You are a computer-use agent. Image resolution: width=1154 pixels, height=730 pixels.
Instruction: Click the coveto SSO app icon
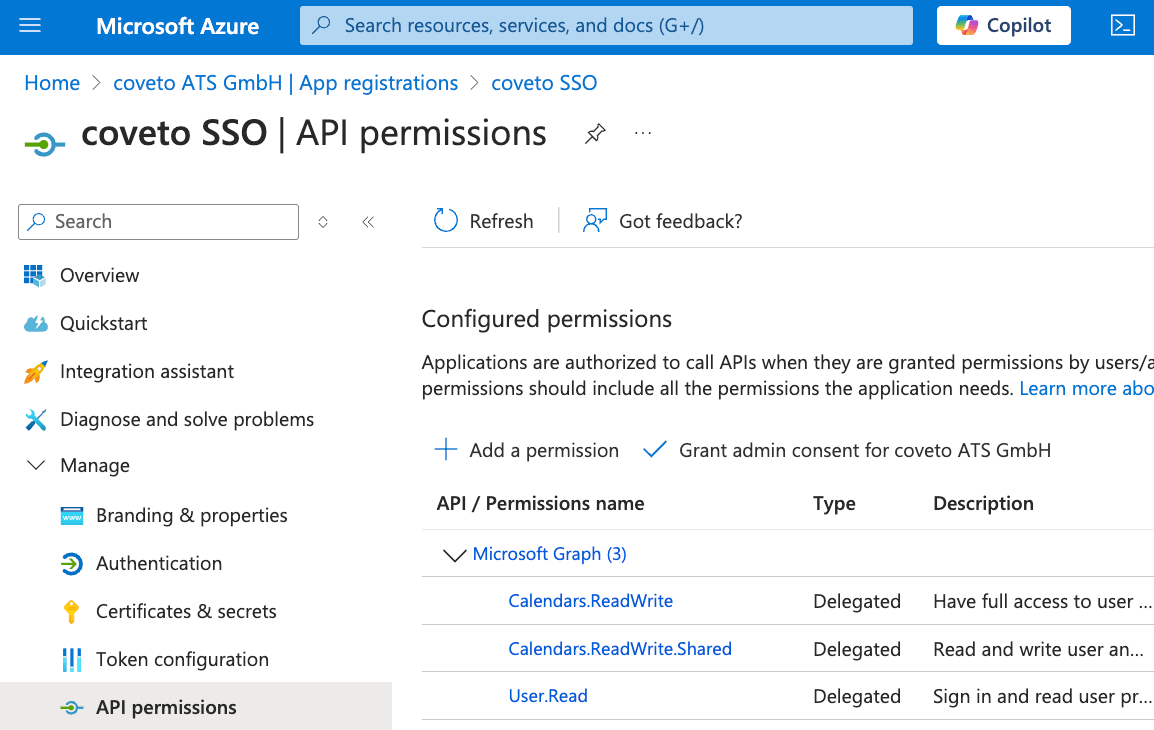tap(44, 144)
